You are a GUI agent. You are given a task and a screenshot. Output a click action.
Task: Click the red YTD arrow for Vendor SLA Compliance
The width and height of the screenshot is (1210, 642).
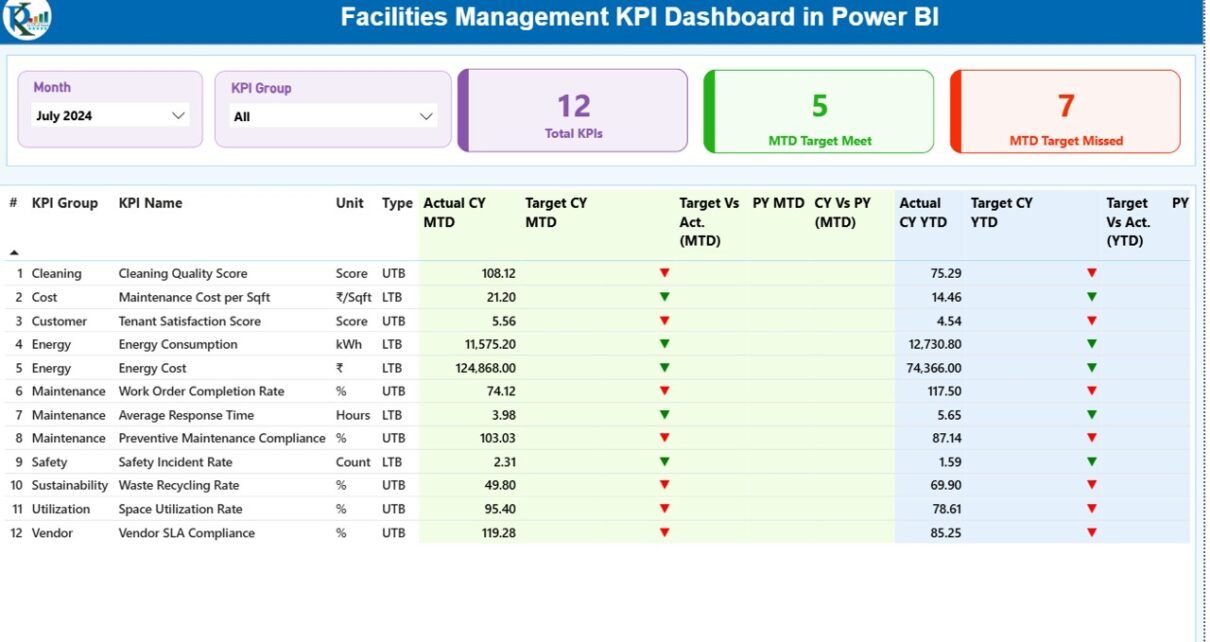pyautogui.click(x=1092, y=533)
